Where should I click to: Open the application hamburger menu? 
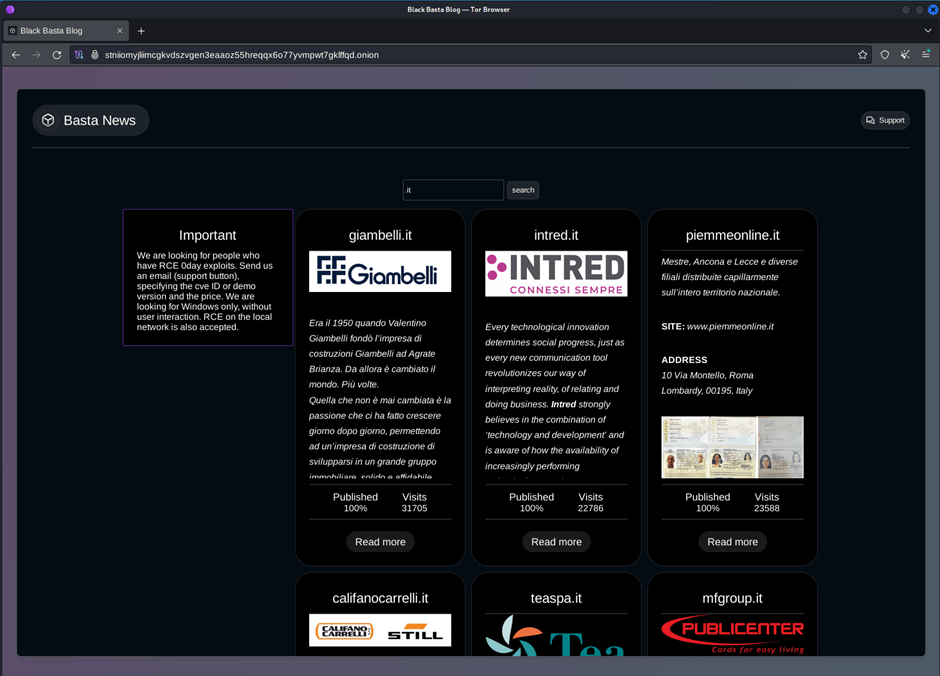coord(926,55)
